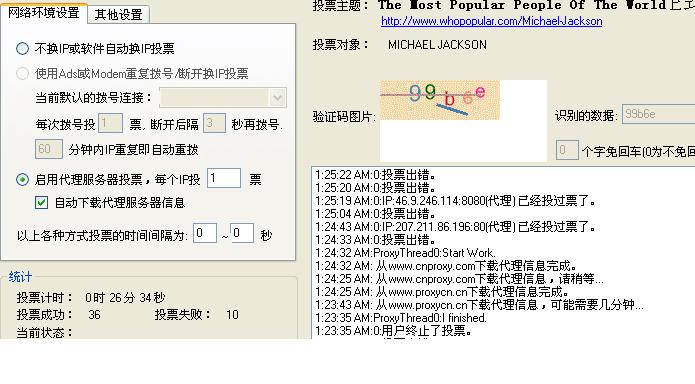
Task: Switch to the 其他设置 tab
Action: 118,15
